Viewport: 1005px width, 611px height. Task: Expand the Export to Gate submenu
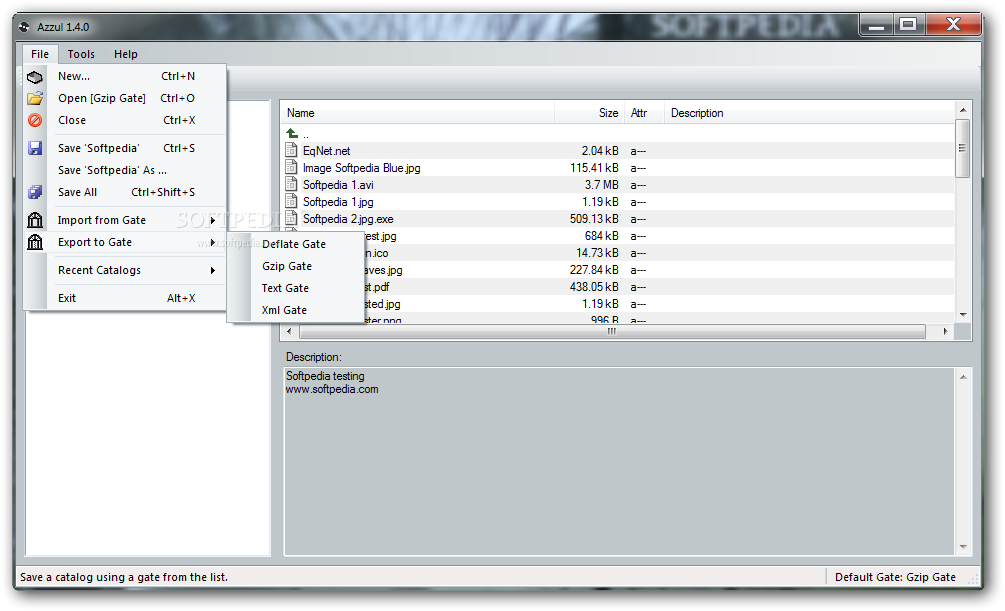[125, 242]
